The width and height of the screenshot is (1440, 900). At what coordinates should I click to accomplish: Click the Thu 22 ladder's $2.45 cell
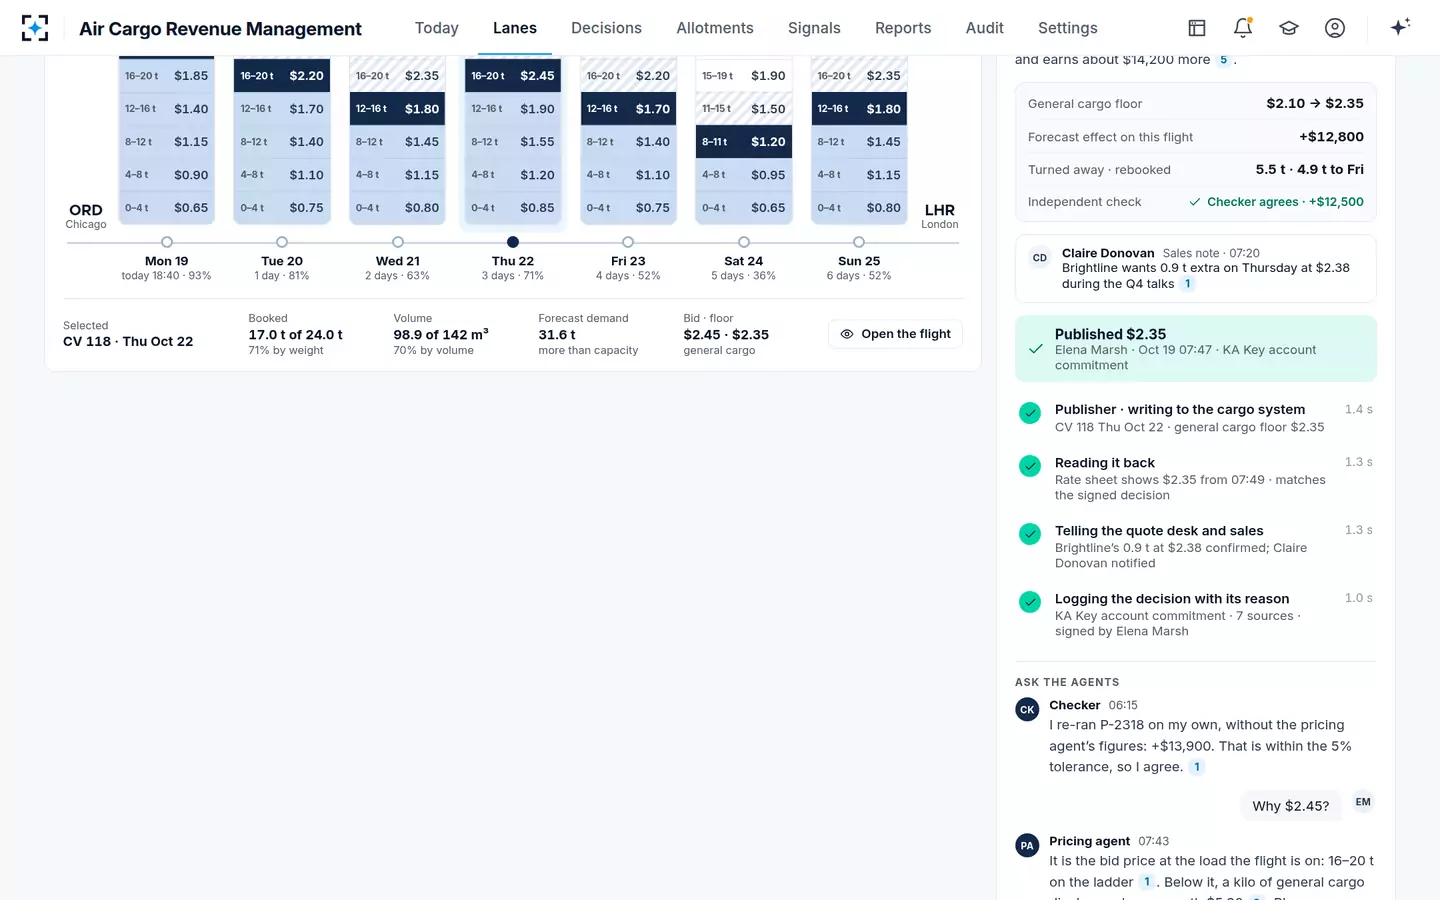click(513, 75)
